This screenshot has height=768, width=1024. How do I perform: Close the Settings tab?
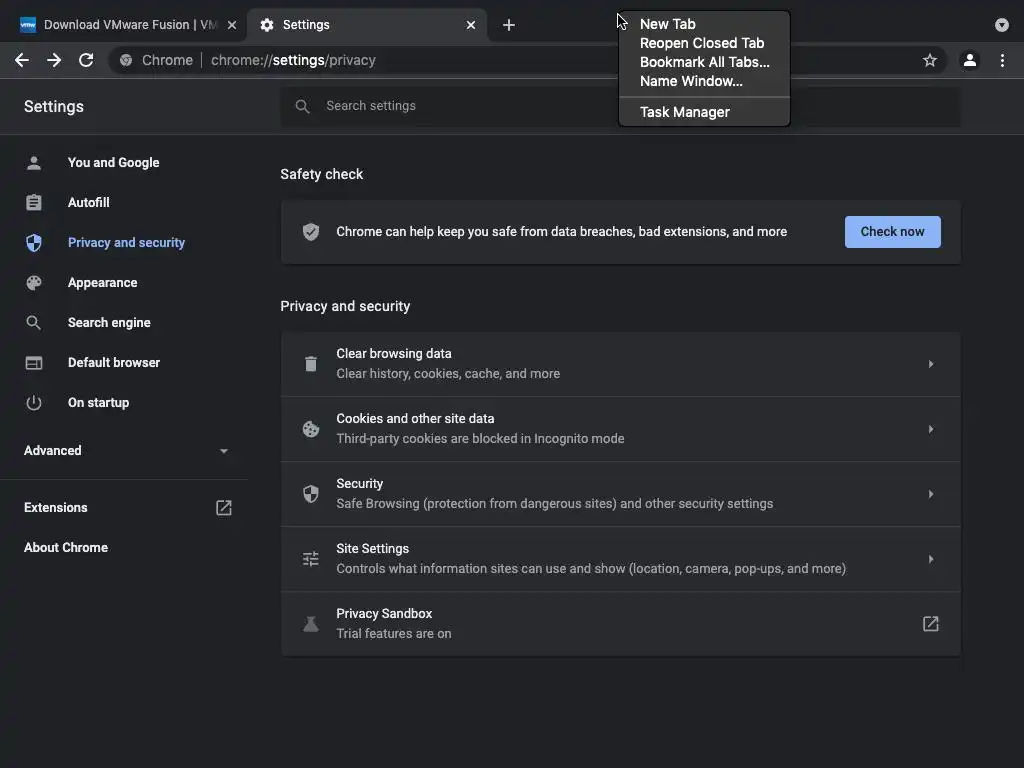tap(472, 25)
